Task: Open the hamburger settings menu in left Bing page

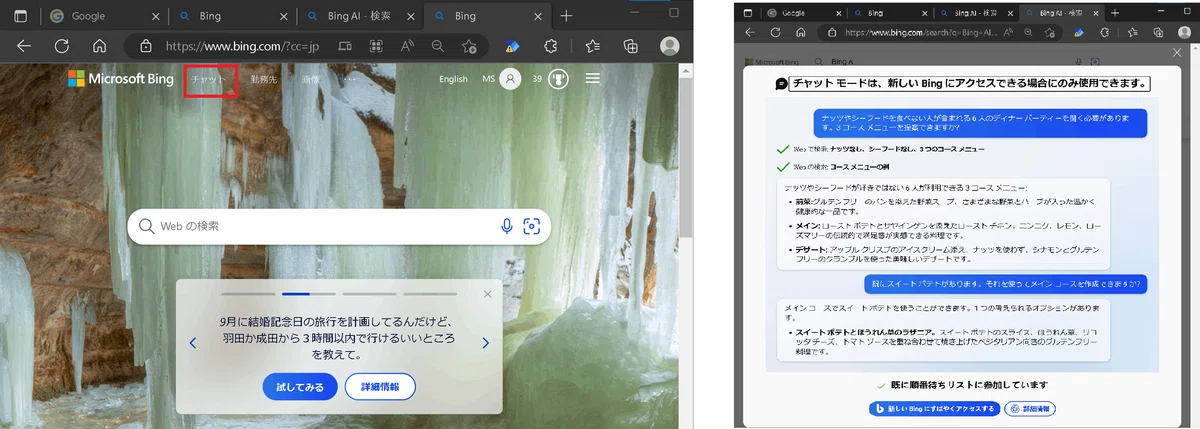Action: click(593, 79)
